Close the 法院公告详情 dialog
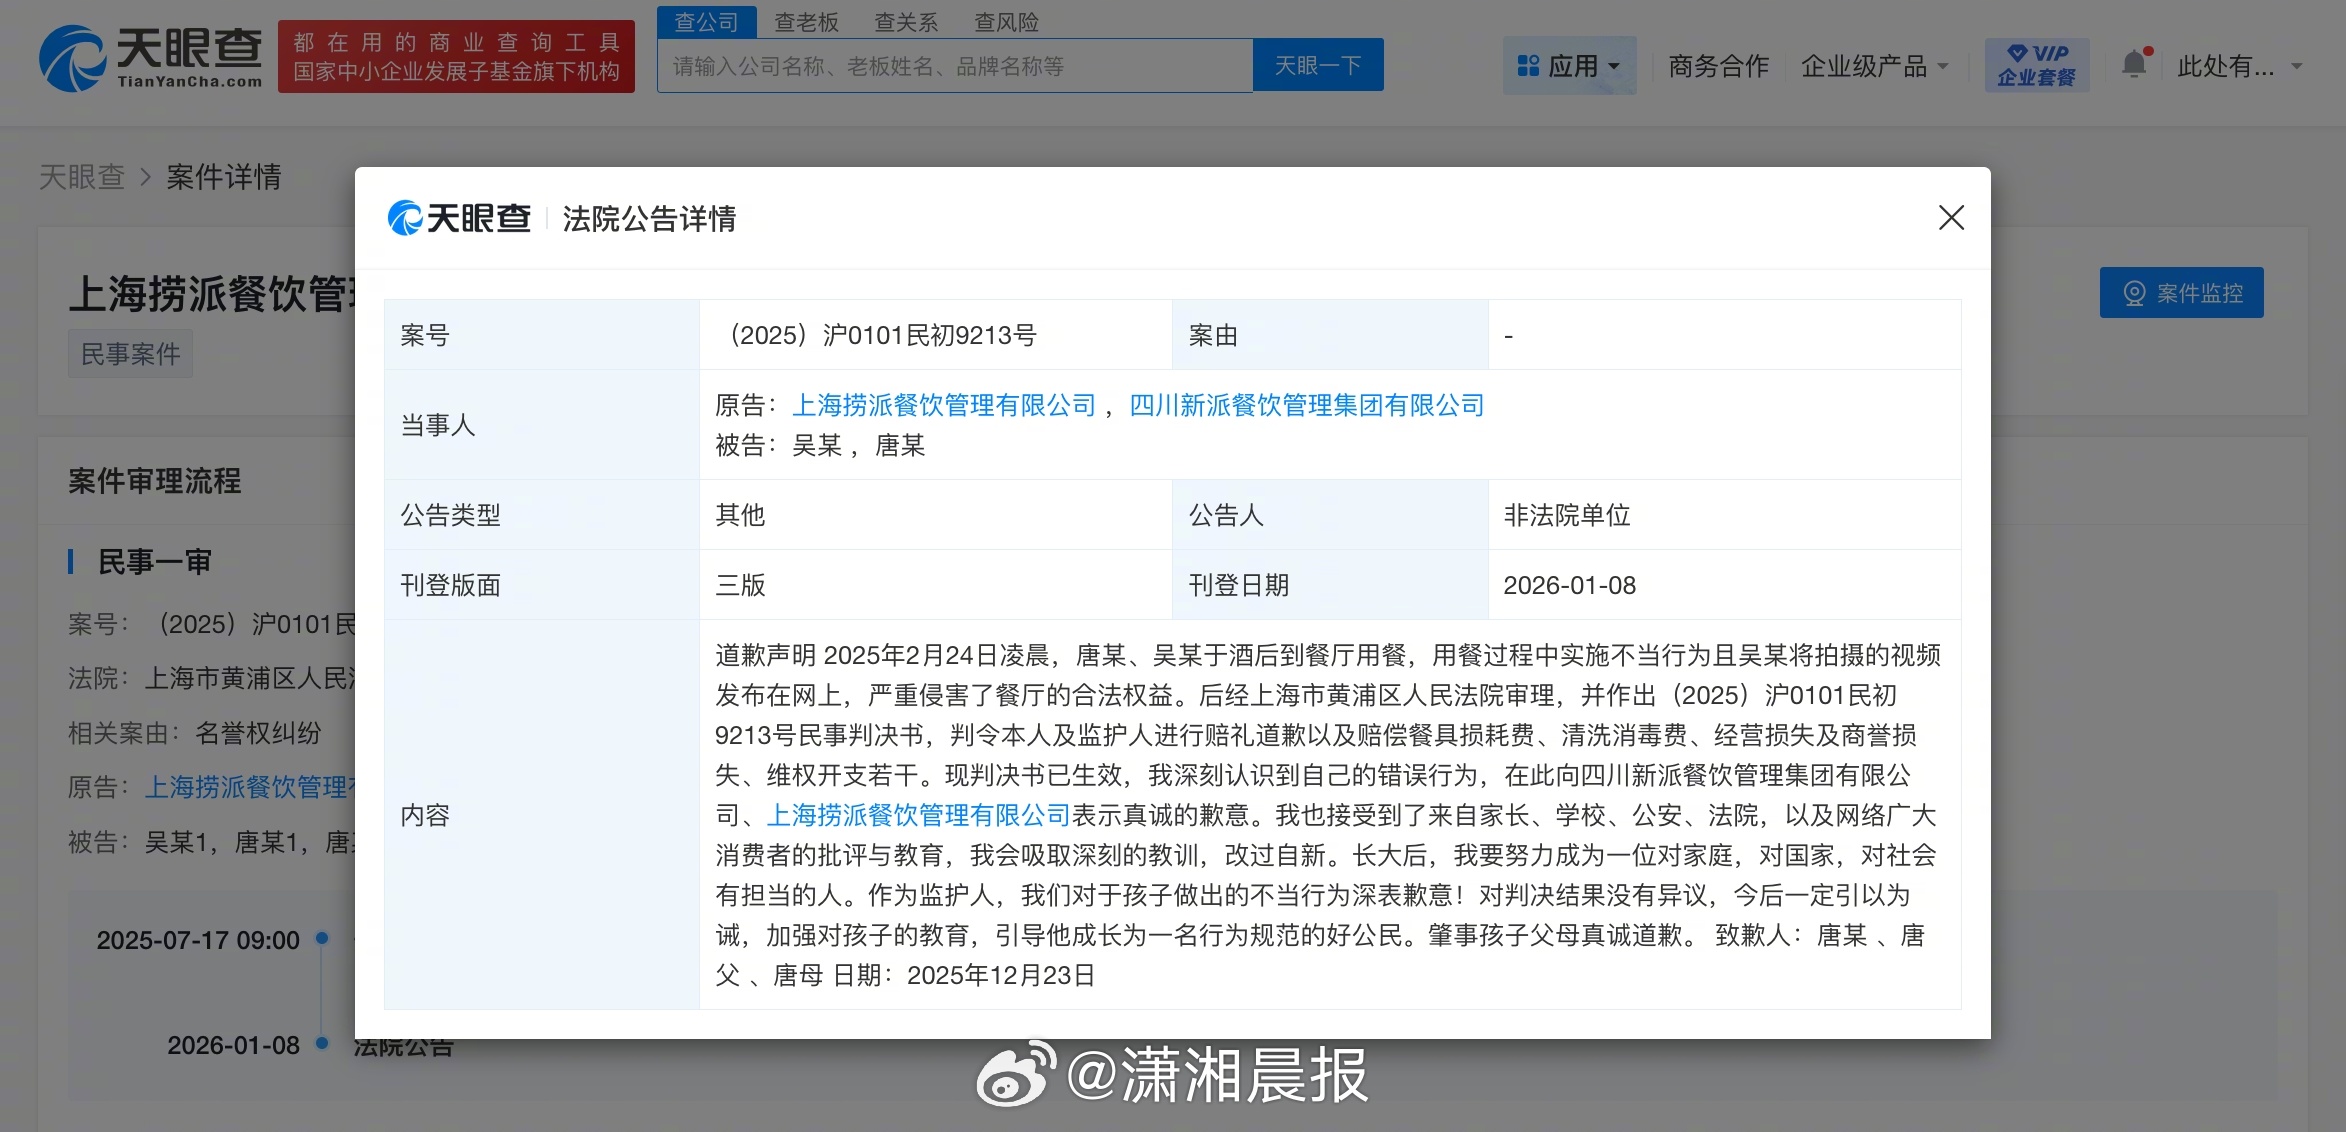The height and width of the screenshot is (1132, 2346). [x=1950, y=218]
